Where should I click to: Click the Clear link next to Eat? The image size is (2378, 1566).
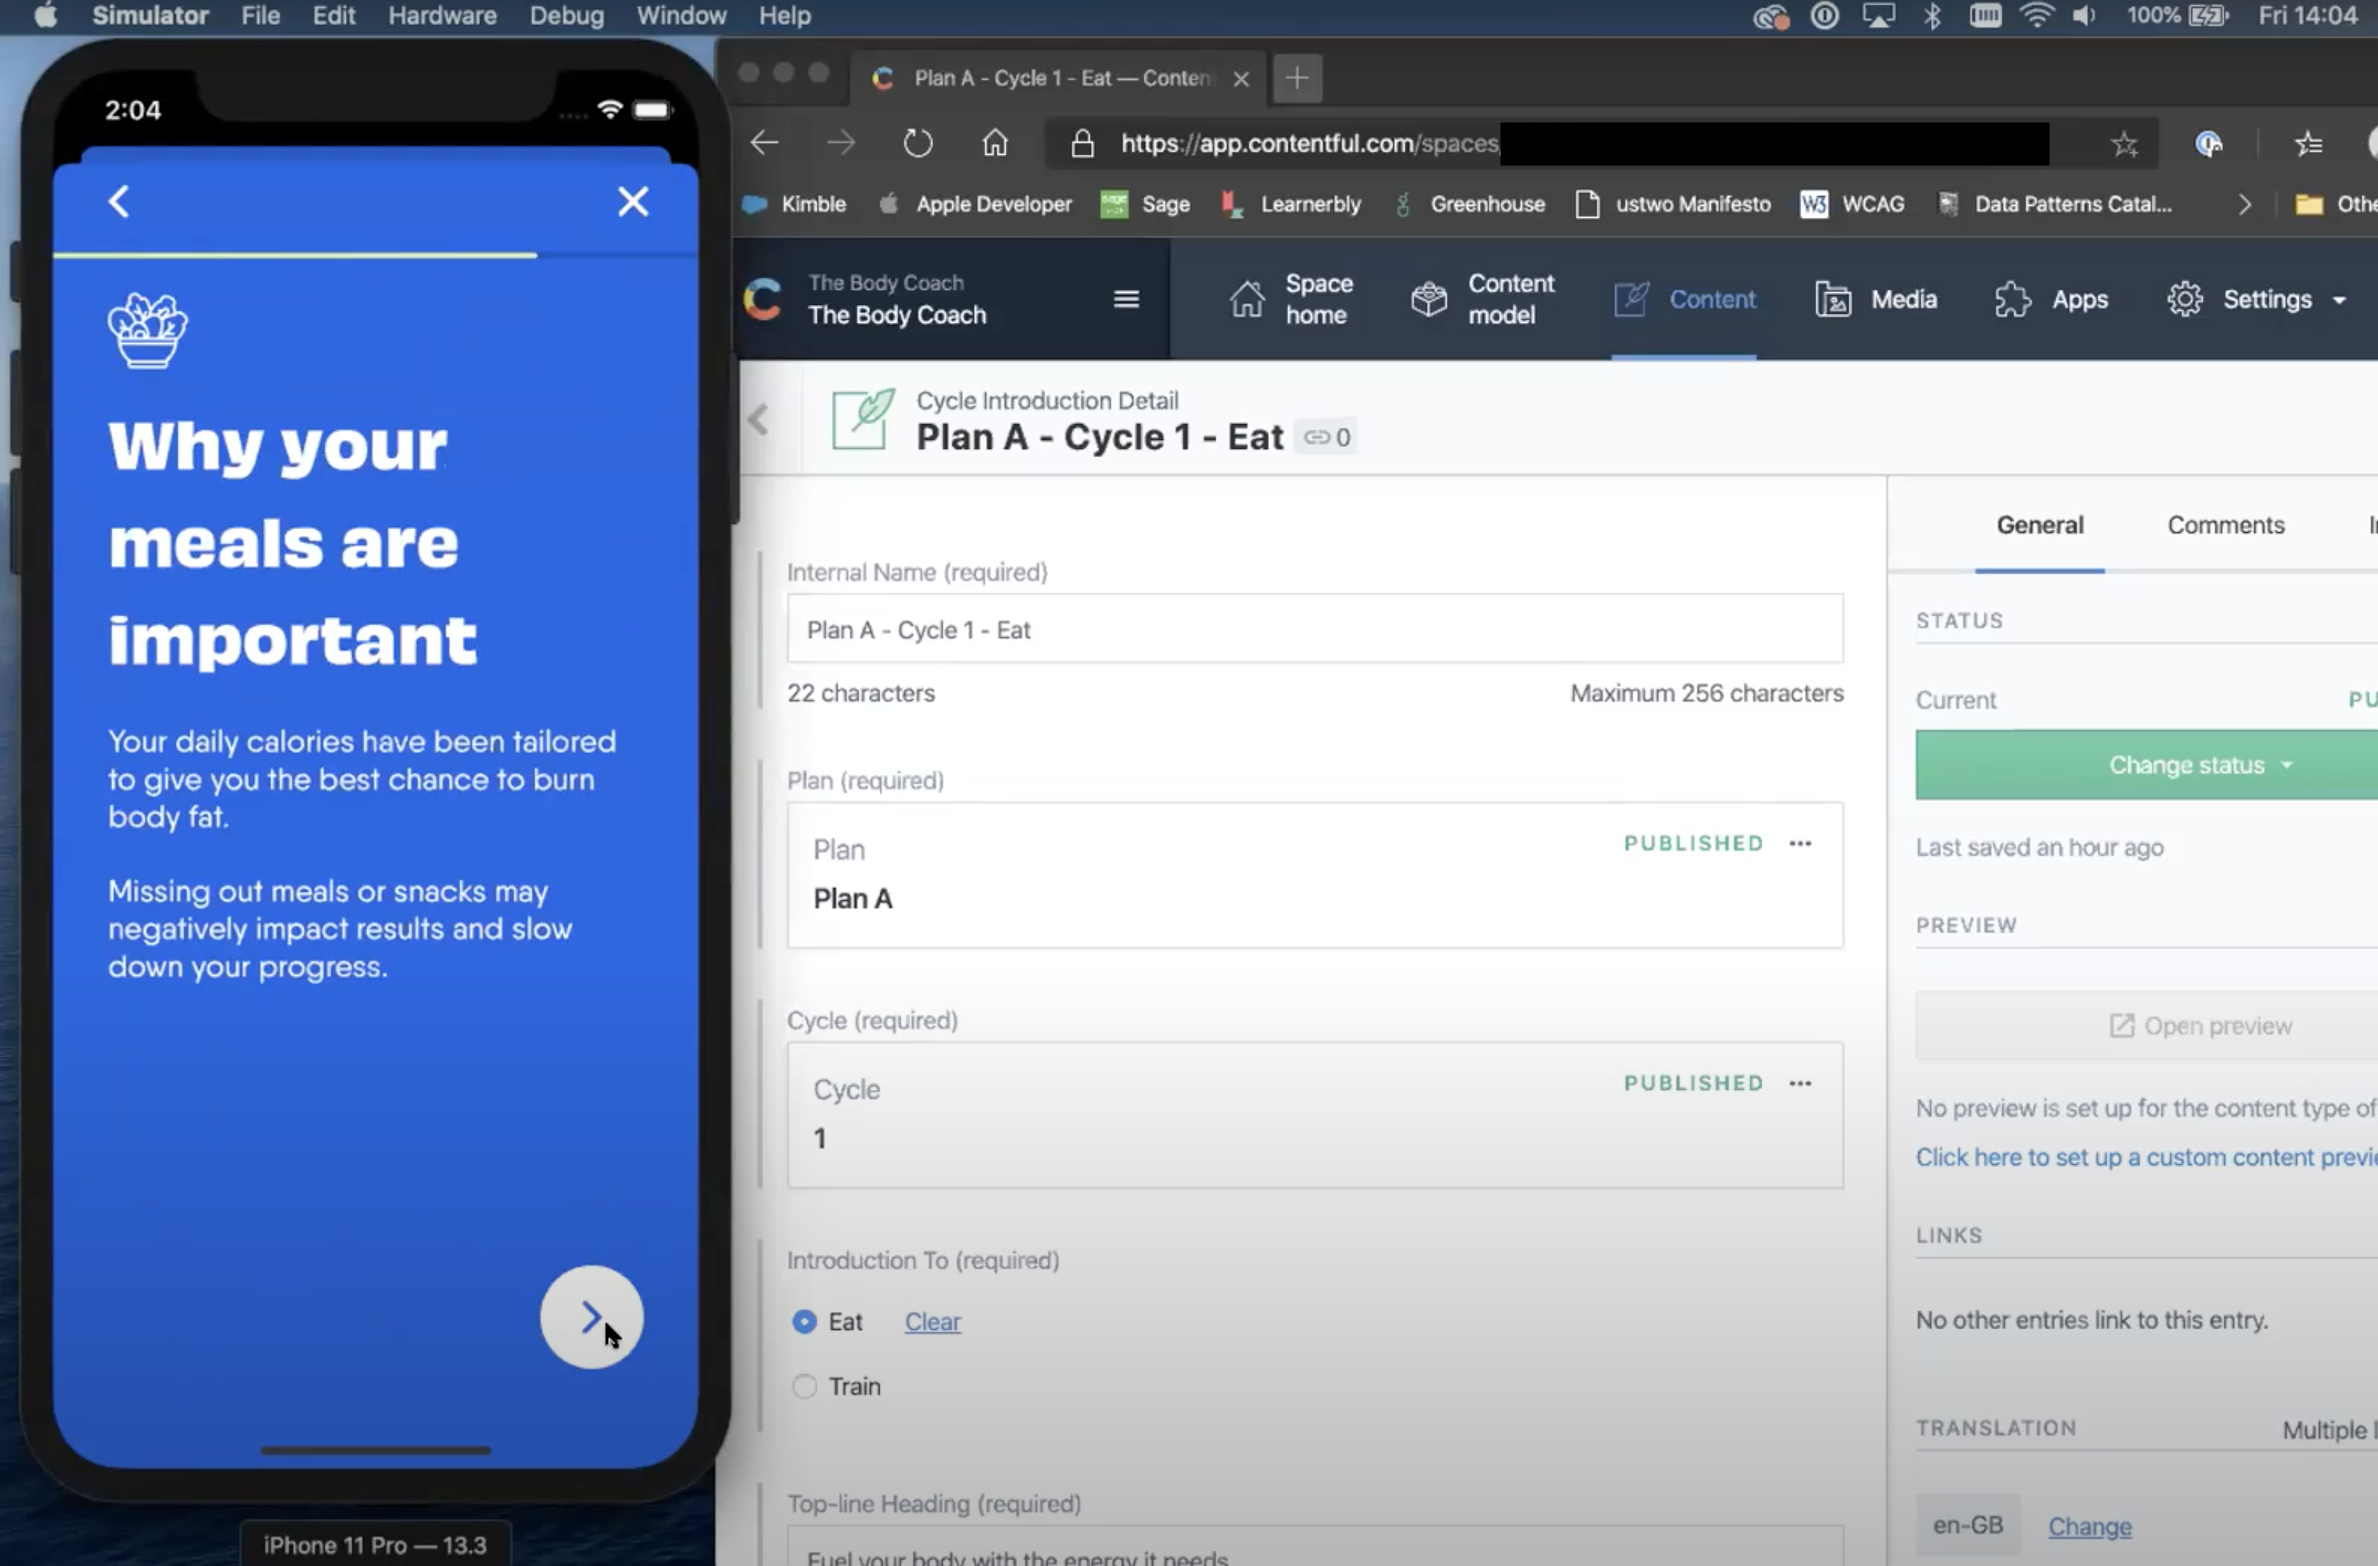pos(932,1321)
